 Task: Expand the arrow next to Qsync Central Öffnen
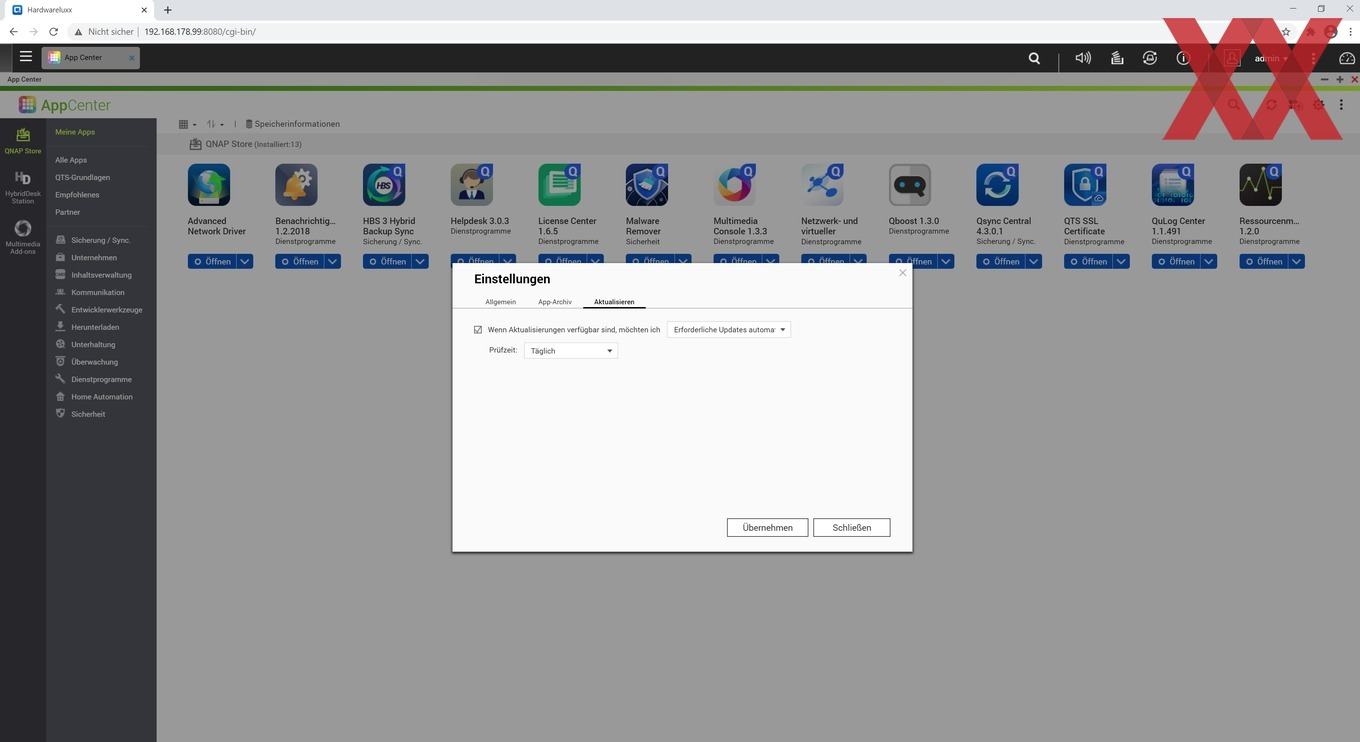(x=1034, y=261)
